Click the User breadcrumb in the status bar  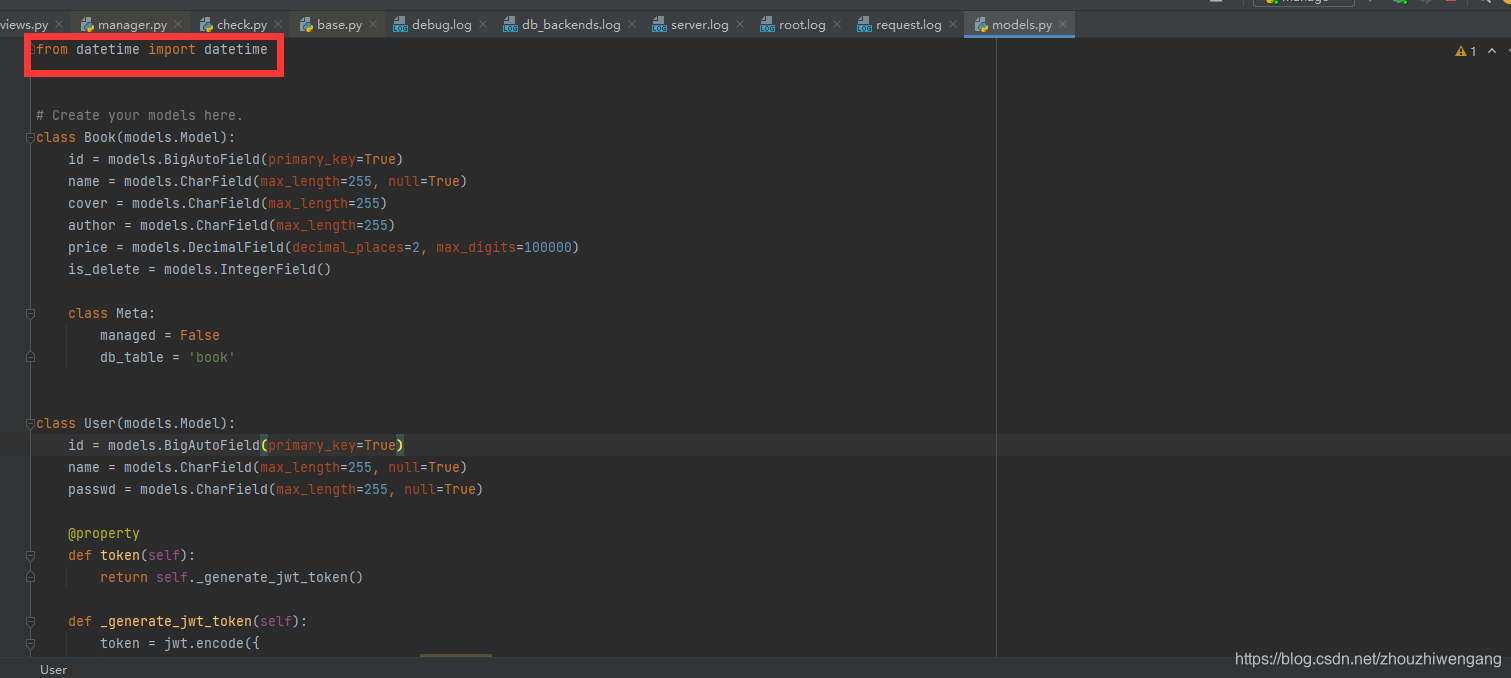(53, 668)
